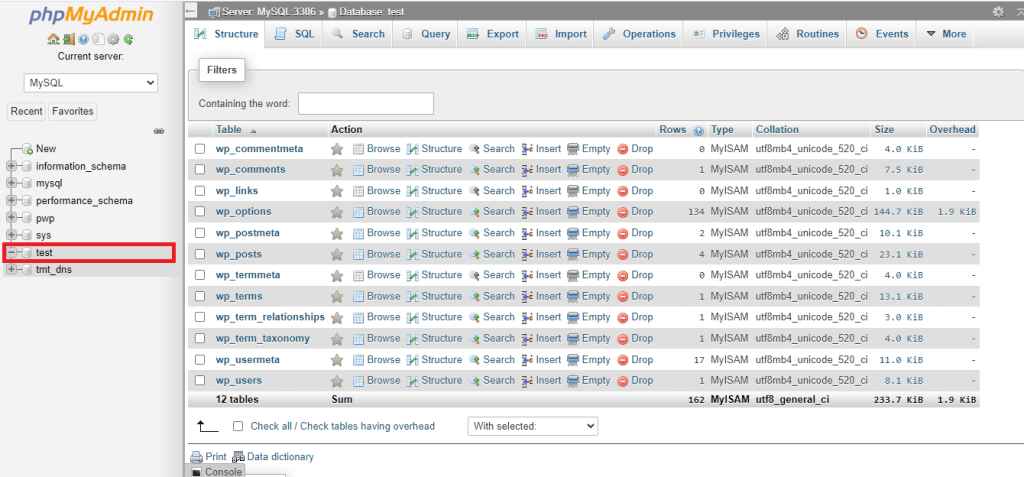Tick the wp_comments row checkbox
Image resolution: width=1024 pixels, height=477 pixels.
pos(200,170)
